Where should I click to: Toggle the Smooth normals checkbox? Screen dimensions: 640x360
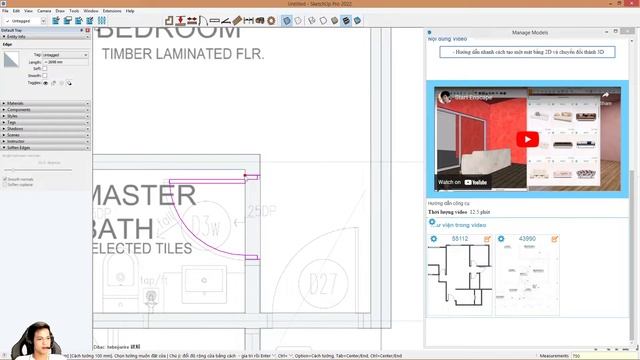(x=5, y=179)
